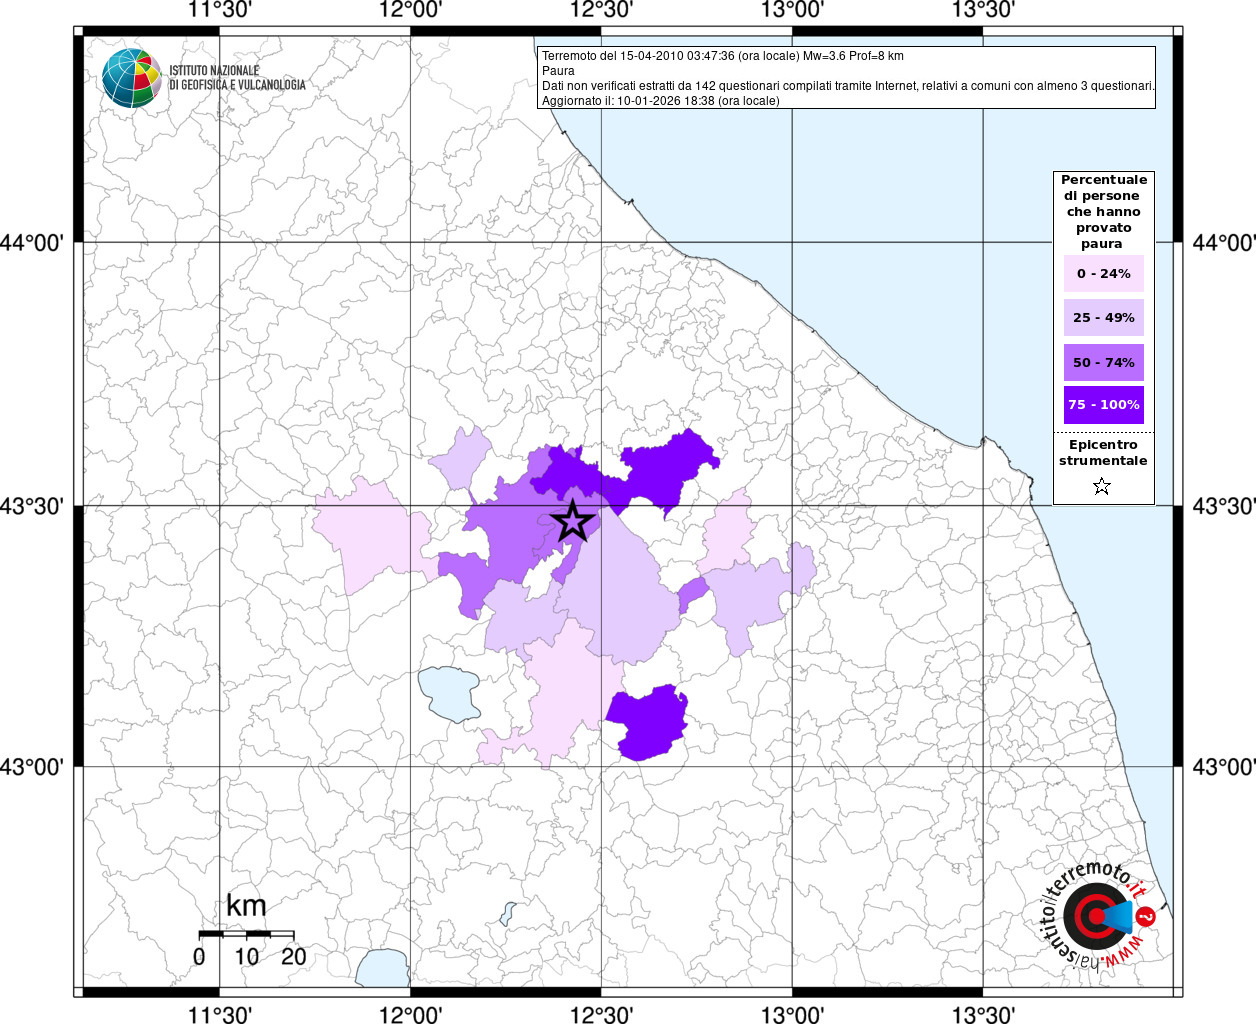Click the km scale bar
The height and width of the screenshot is (1024, 1256).
[x=246, y=933]
